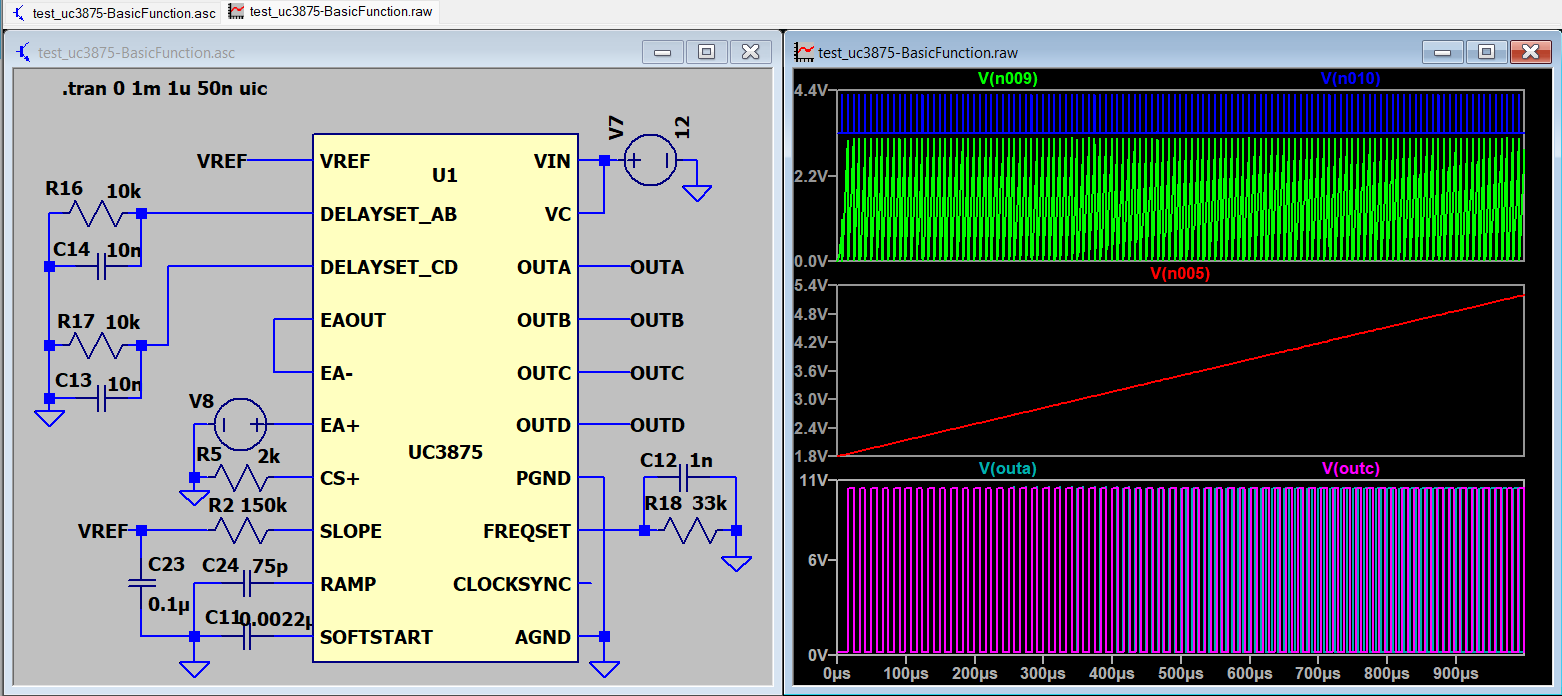The height and width of the screenshot is (696, 1562).
Task: Select the V8 voltage source symbol
Action: [x=241, y=424]
